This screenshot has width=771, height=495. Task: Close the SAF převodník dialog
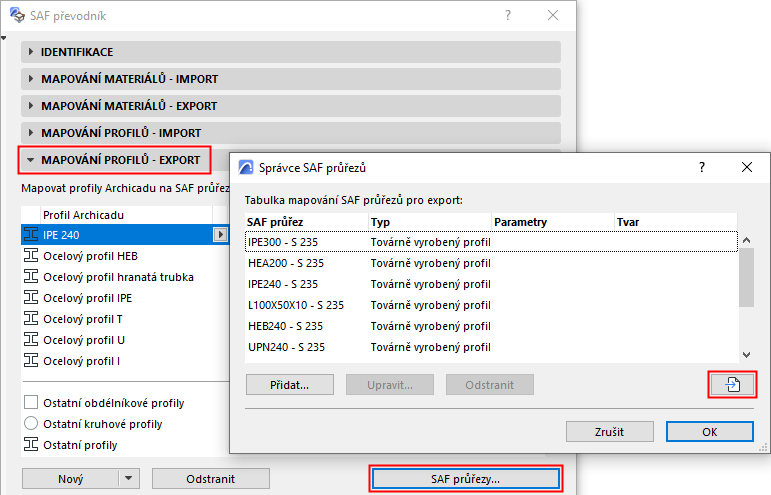pyautogui.click(x=553, y=15)
